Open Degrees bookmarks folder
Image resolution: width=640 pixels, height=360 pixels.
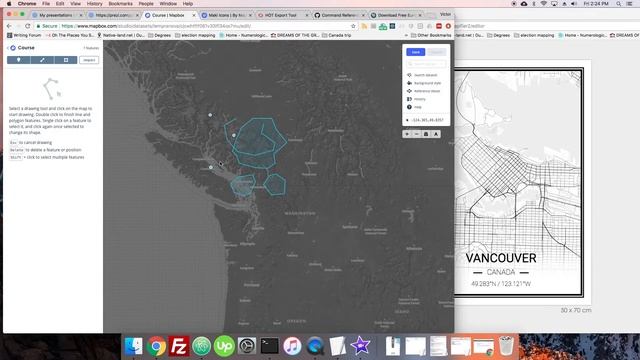pyautogui.click(x=159, y=36)
